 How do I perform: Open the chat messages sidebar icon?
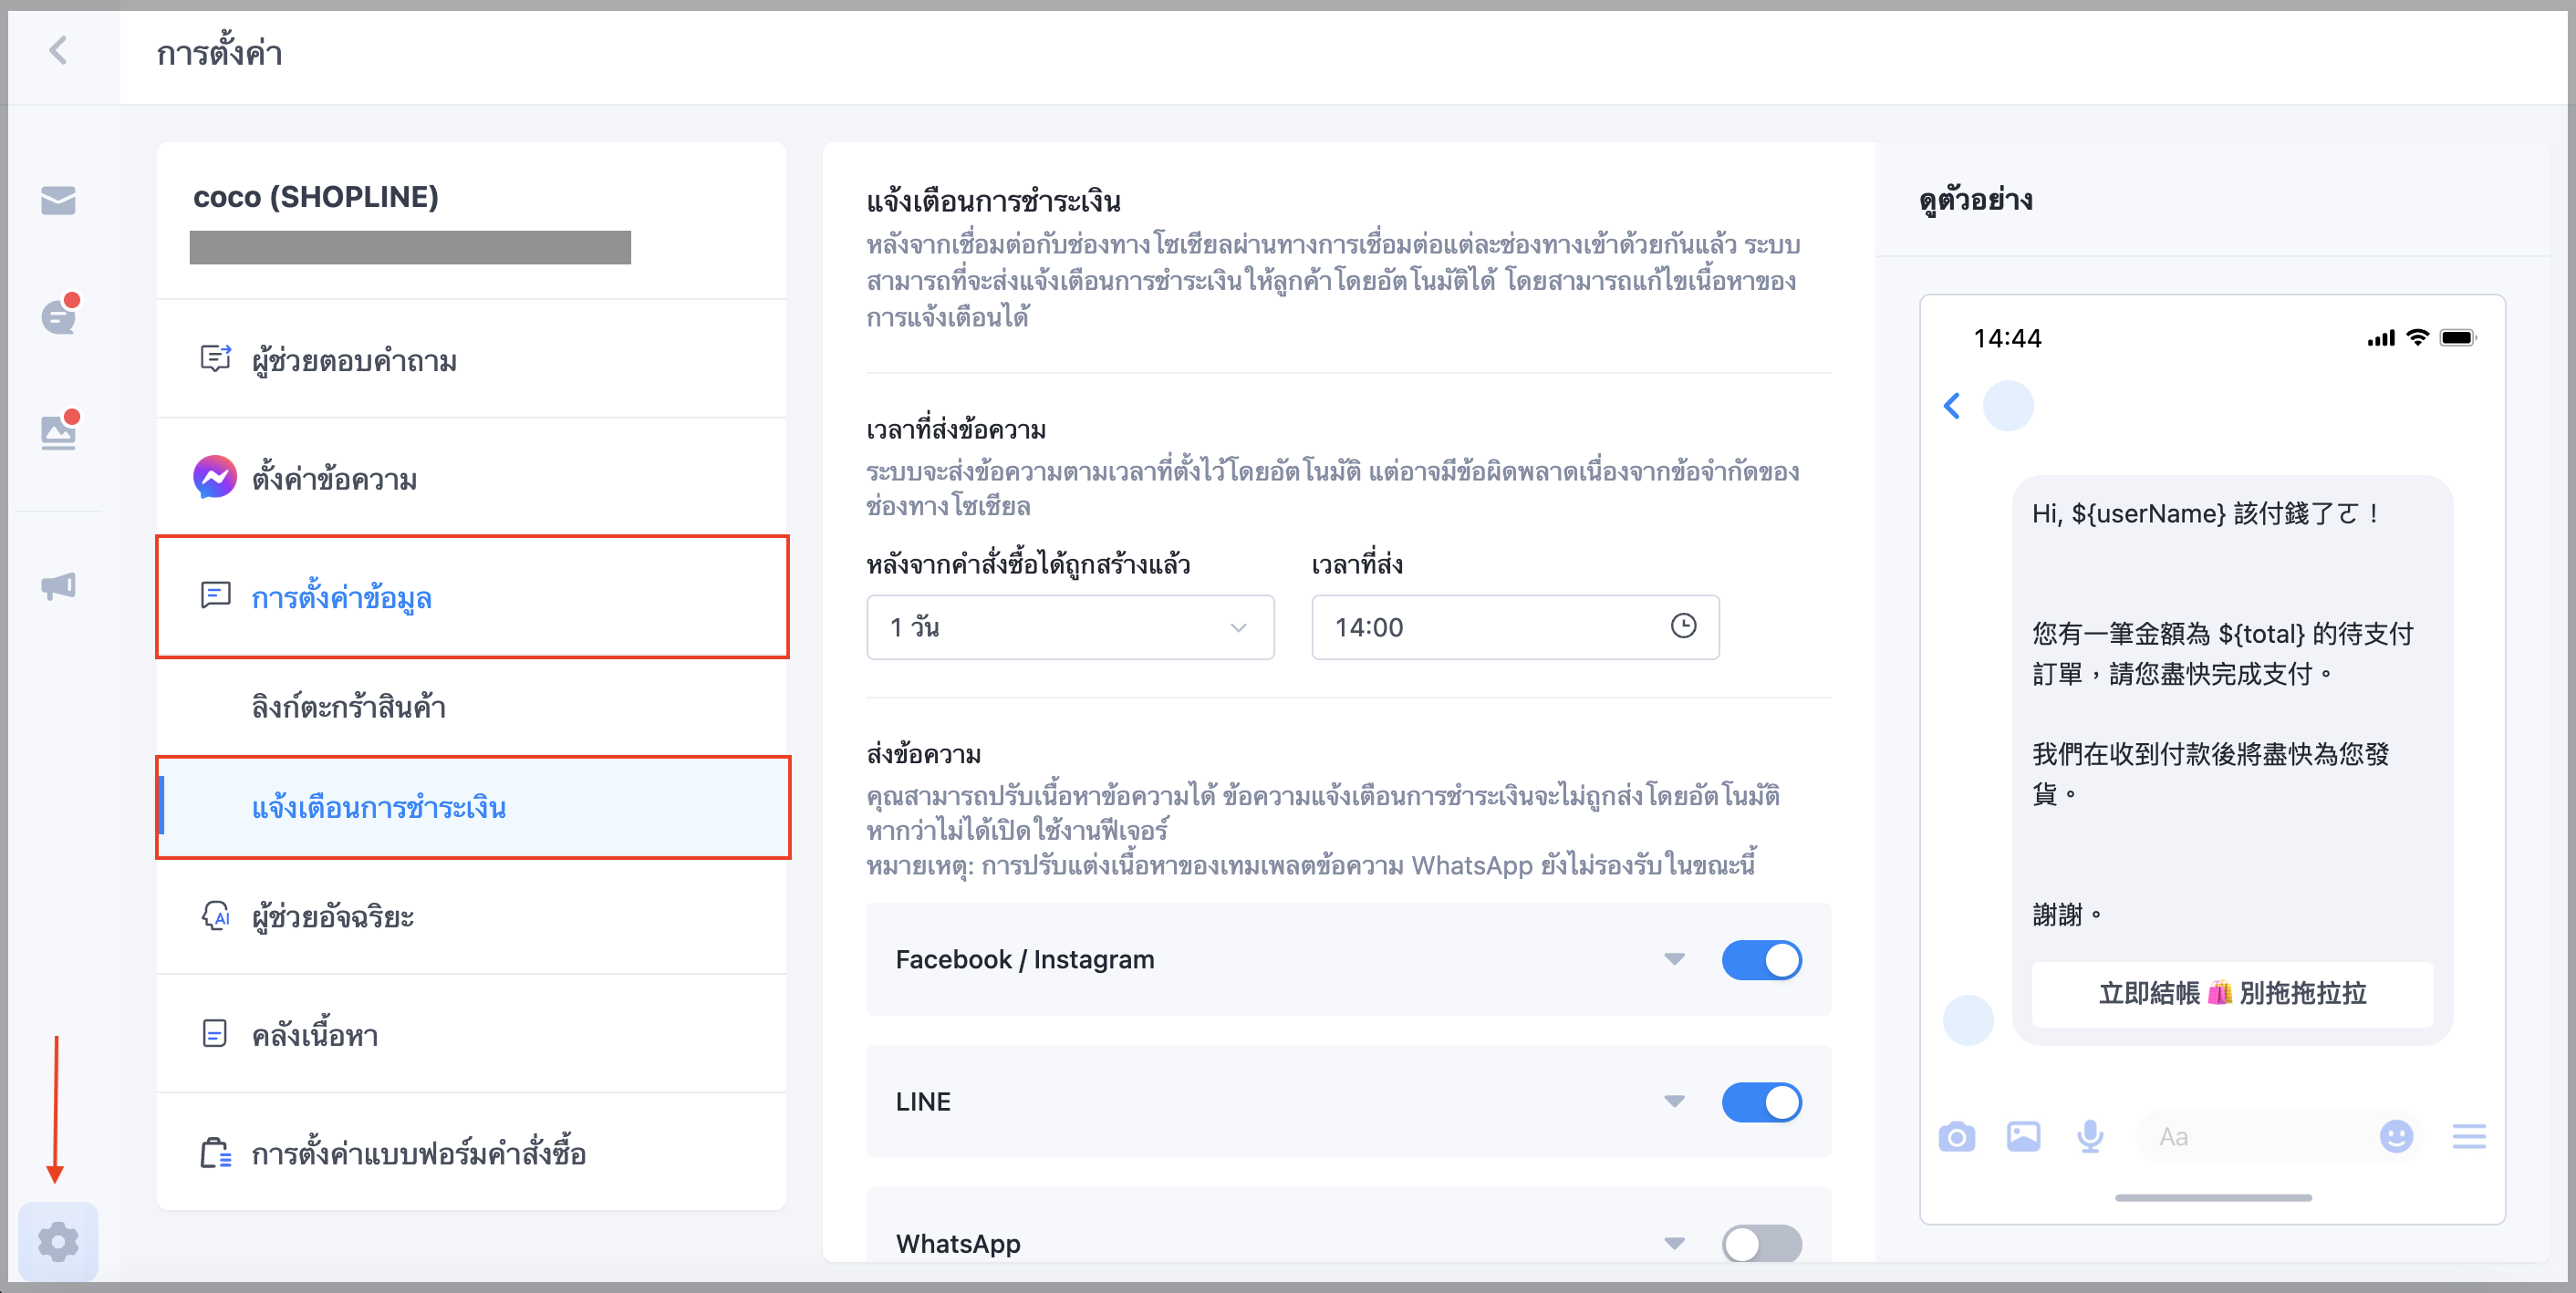pyautogui.click(x=58, y=316)
